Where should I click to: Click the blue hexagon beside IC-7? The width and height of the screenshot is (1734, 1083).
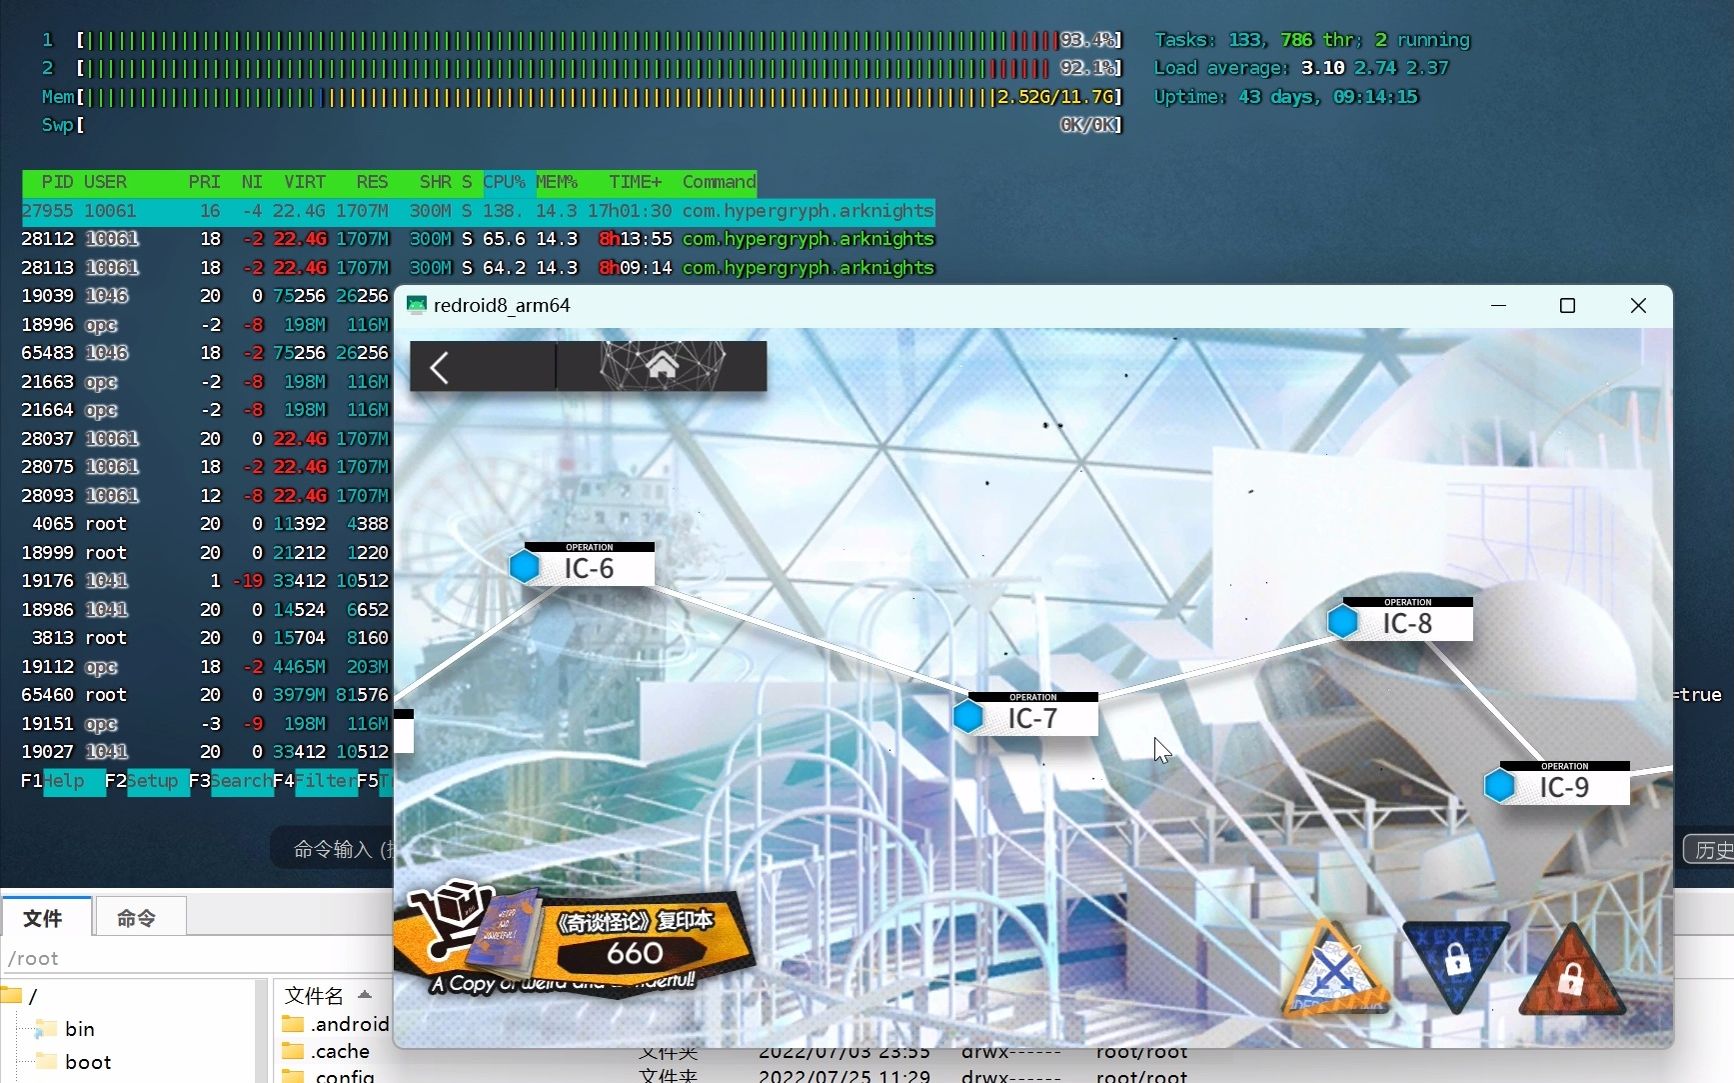point(967,716)
